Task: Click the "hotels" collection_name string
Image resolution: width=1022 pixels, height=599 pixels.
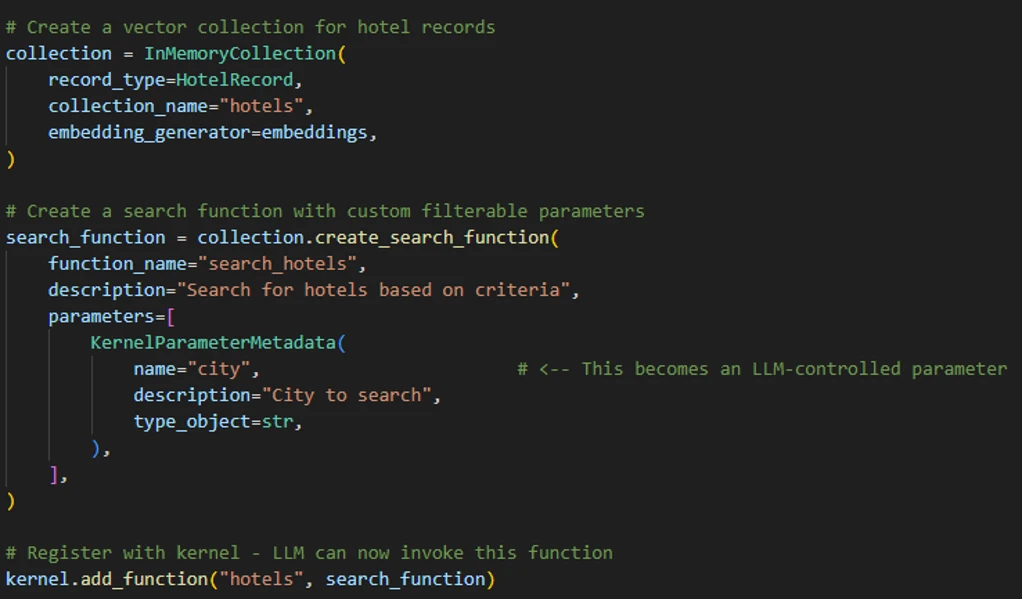Action: pyautogui.click(x=261, y=106)
